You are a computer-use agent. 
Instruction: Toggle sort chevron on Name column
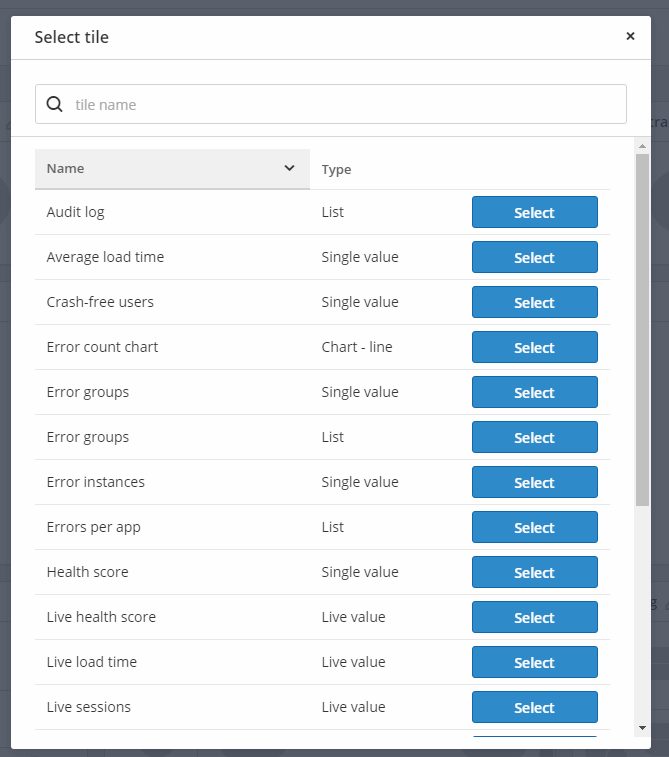[x=289, y=168]
